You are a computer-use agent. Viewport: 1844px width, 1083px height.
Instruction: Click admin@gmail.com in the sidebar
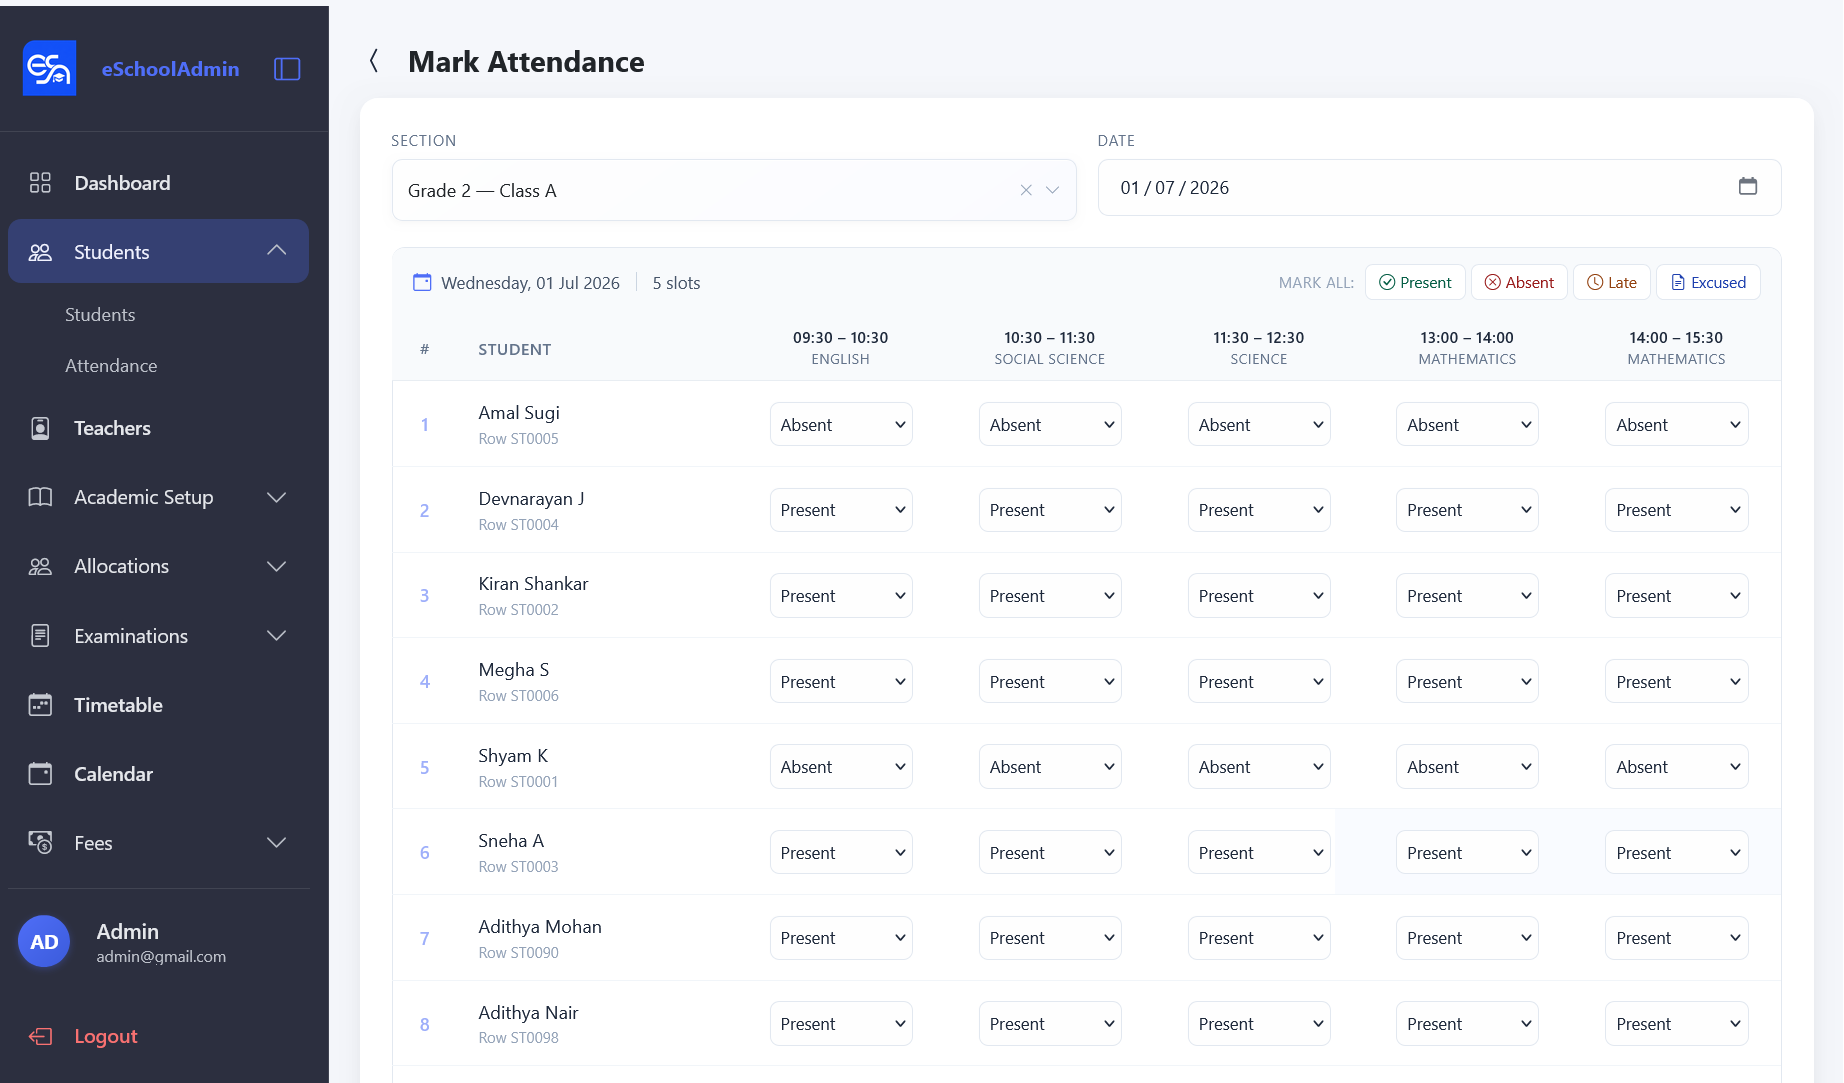tap(161, 957)
